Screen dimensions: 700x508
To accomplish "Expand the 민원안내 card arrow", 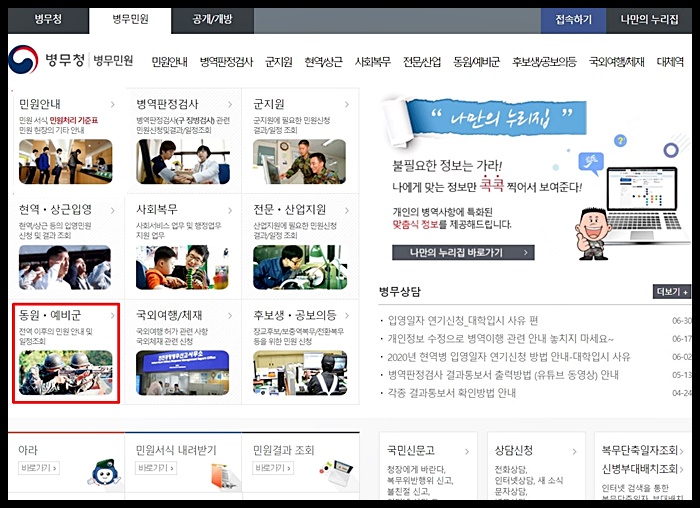I will [112, 104].
